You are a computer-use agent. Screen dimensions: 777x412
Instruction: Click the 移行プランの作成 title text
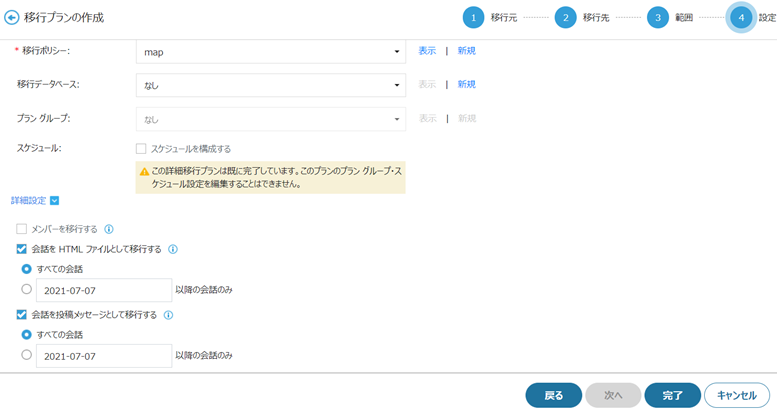tap(64, 18)
